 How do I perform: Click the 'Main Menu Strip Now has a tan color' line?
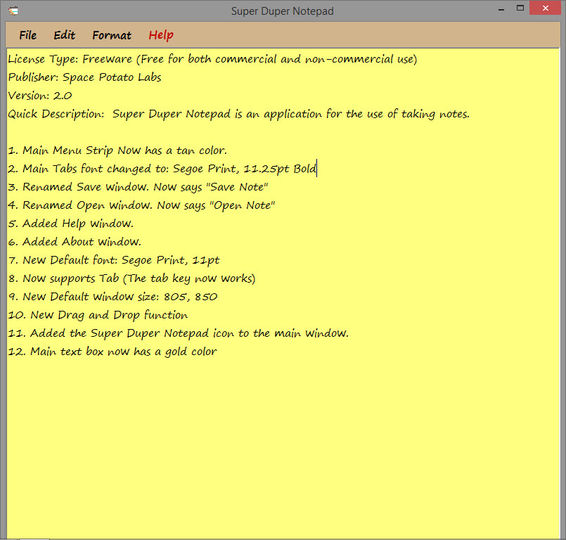coord(117,151)
